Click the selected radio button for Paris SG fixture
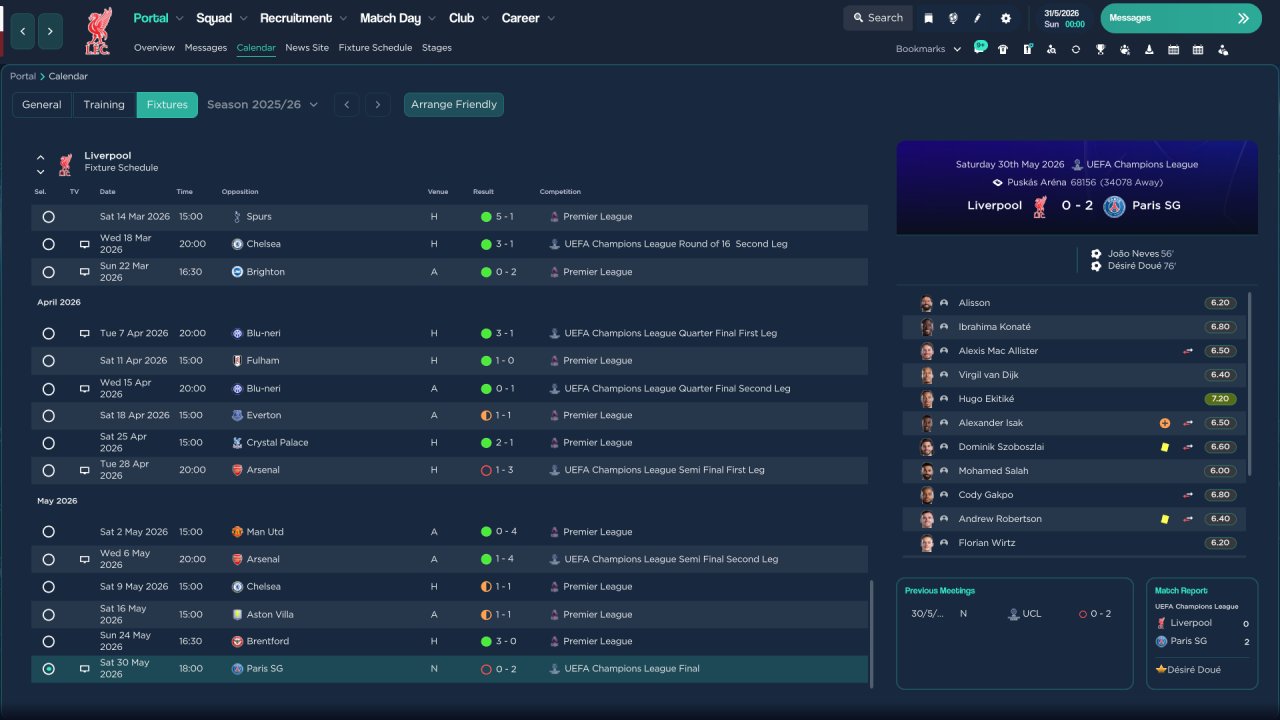This screenshot has height=720, width=1280. [x=48, y=669]
